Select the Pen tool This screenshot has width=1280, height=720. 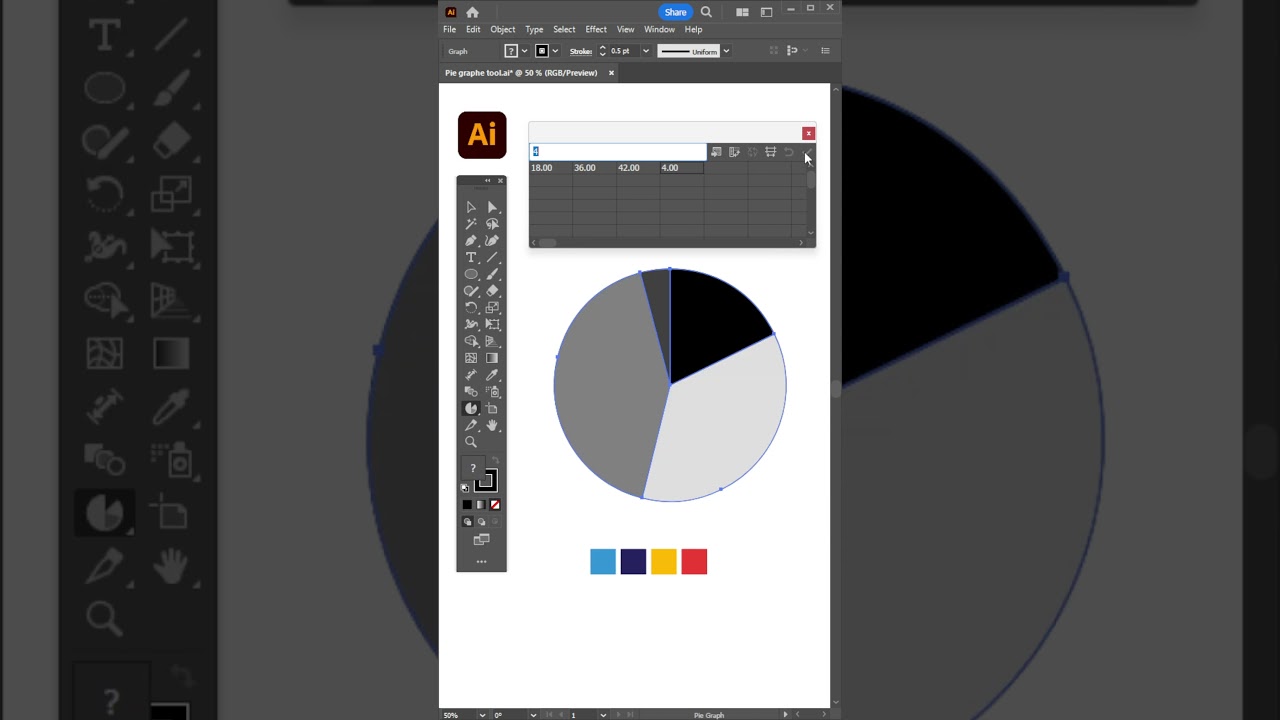click(471, 241)
